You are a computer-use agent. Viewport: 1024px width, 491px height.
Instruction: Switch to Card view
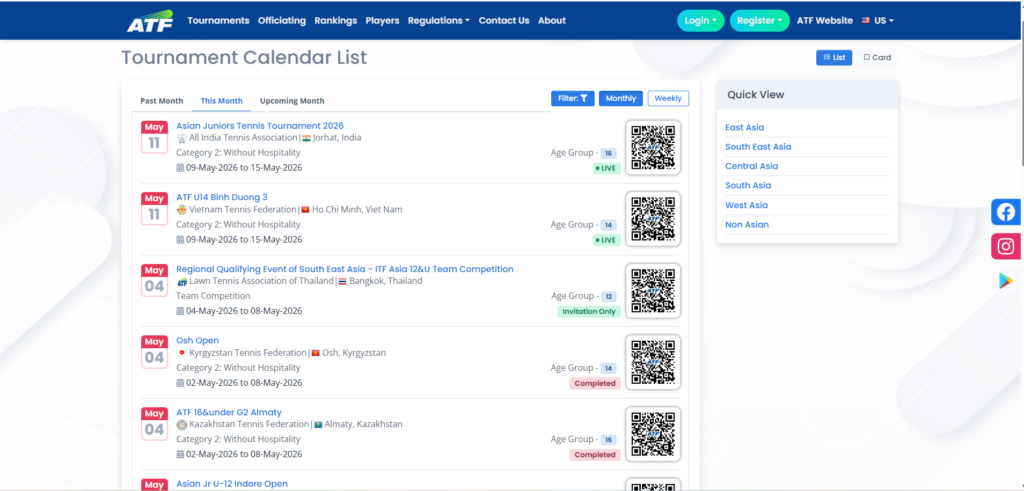pyautogui.click(x=877, y=57)
